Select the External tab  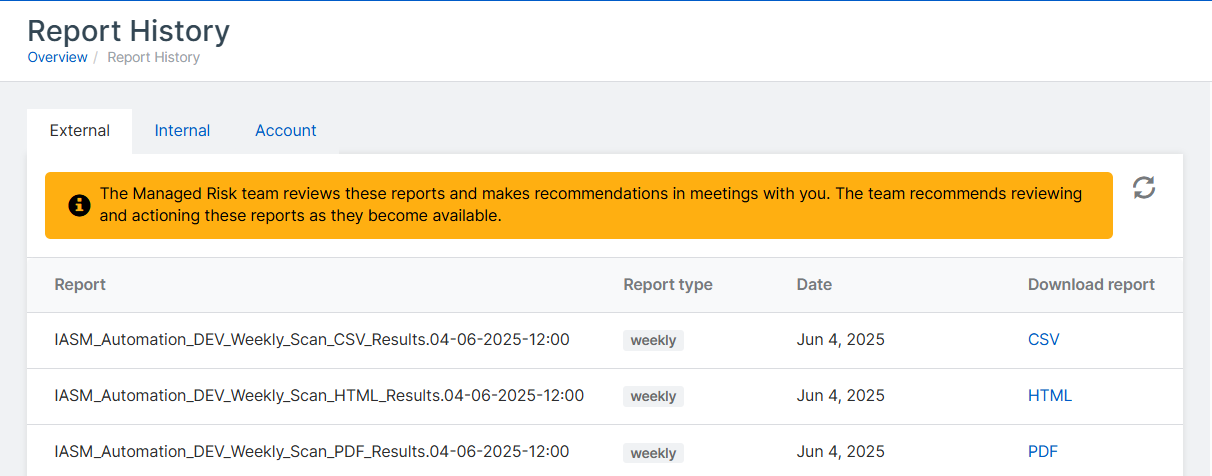[x=80, y=131]
